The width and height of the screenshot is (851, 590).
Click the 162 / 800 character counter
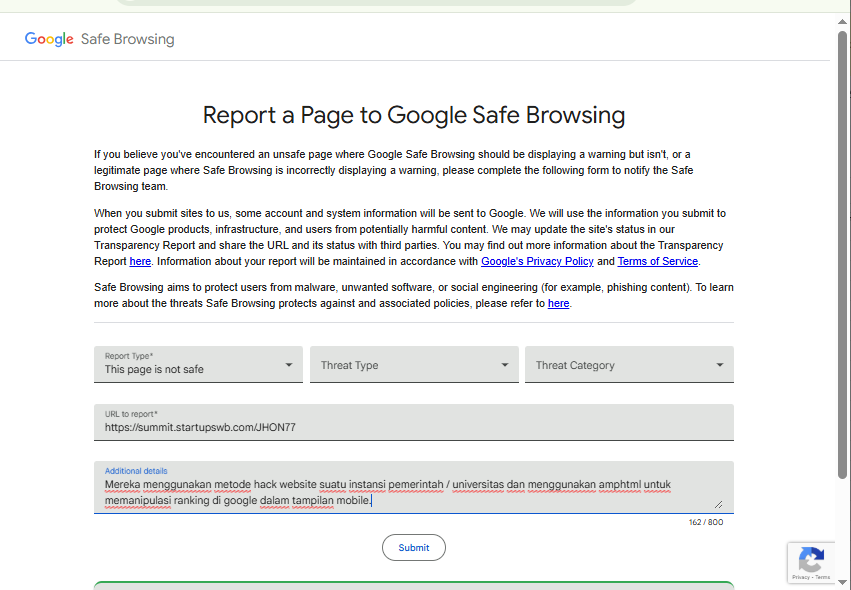coord(706,522)
